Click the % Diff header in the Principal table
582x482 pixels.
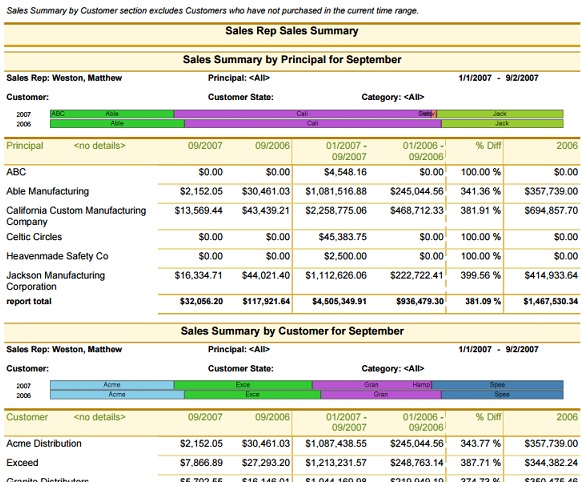tap(488, 145)
